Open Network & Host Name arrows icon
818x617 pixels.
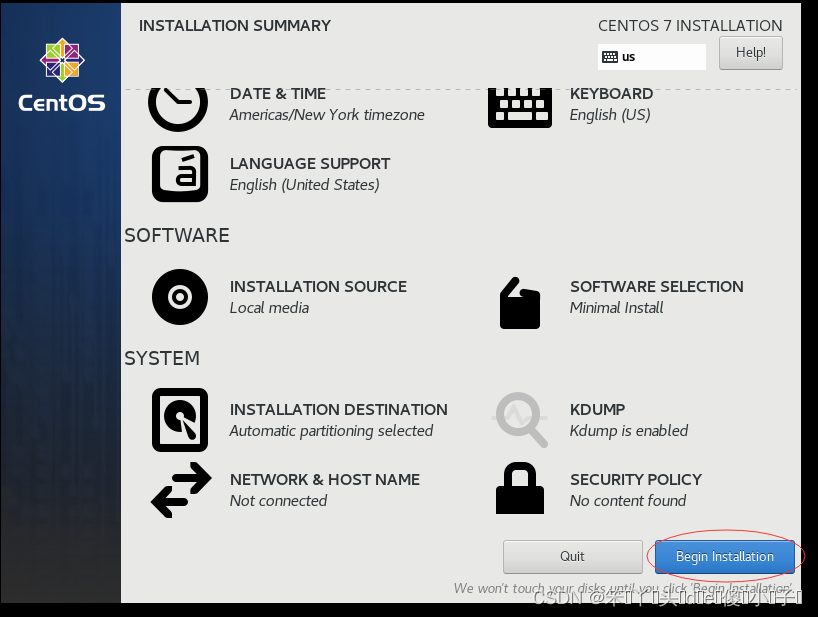click(x=181, y=490)
